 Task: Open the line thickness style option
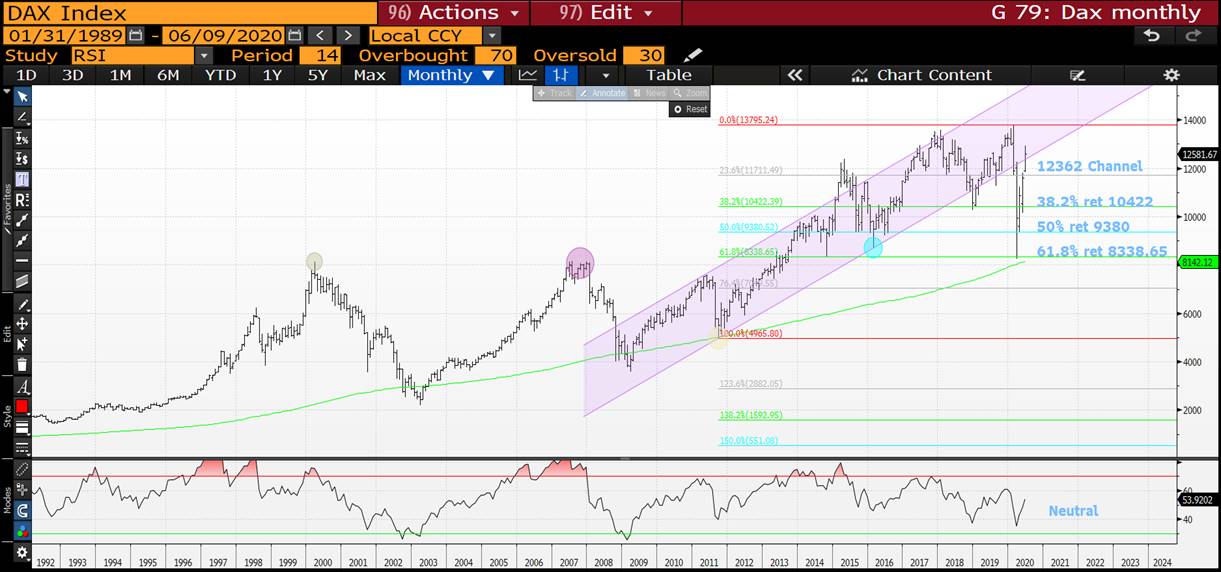(22, 427)
